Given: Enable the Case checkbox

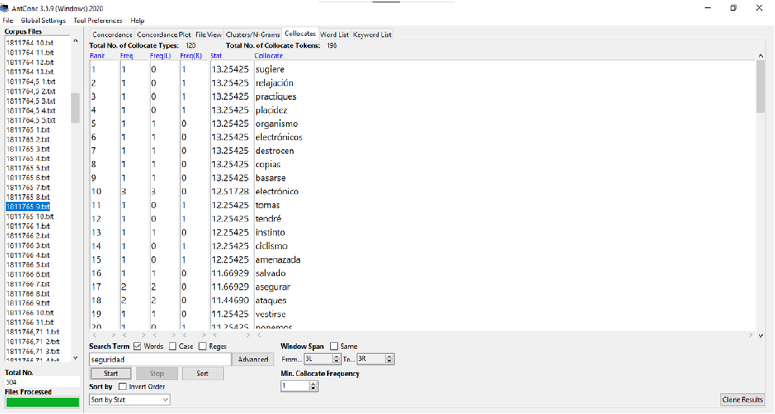Looking at the screenshot, I should point(171,346).
